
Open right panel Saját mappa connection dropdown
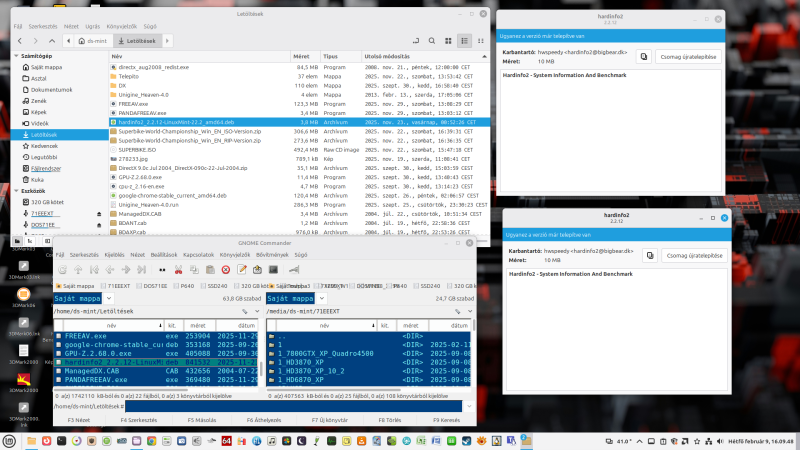(x=322, y=298)
